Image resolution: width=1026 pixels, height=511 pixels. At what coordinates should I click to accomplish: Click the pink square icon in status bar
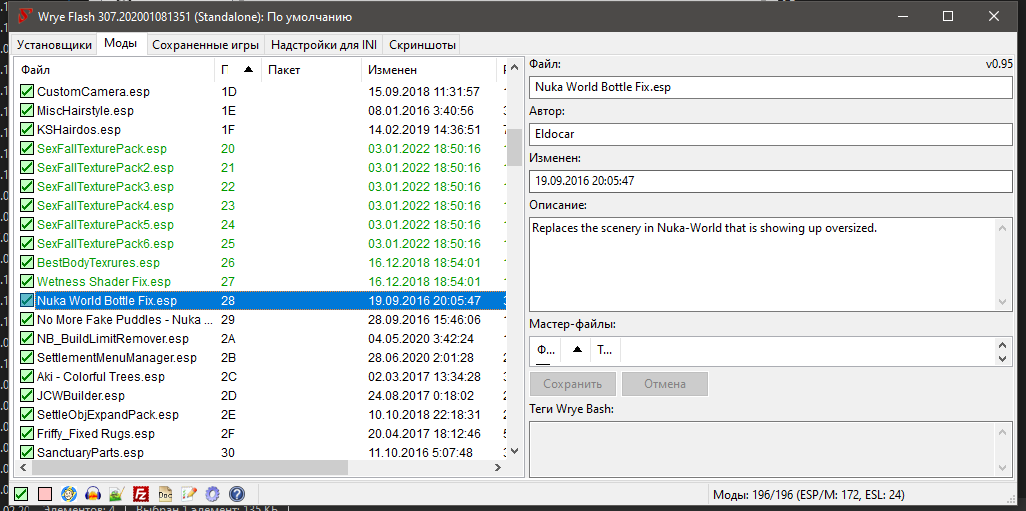[45, 493]
